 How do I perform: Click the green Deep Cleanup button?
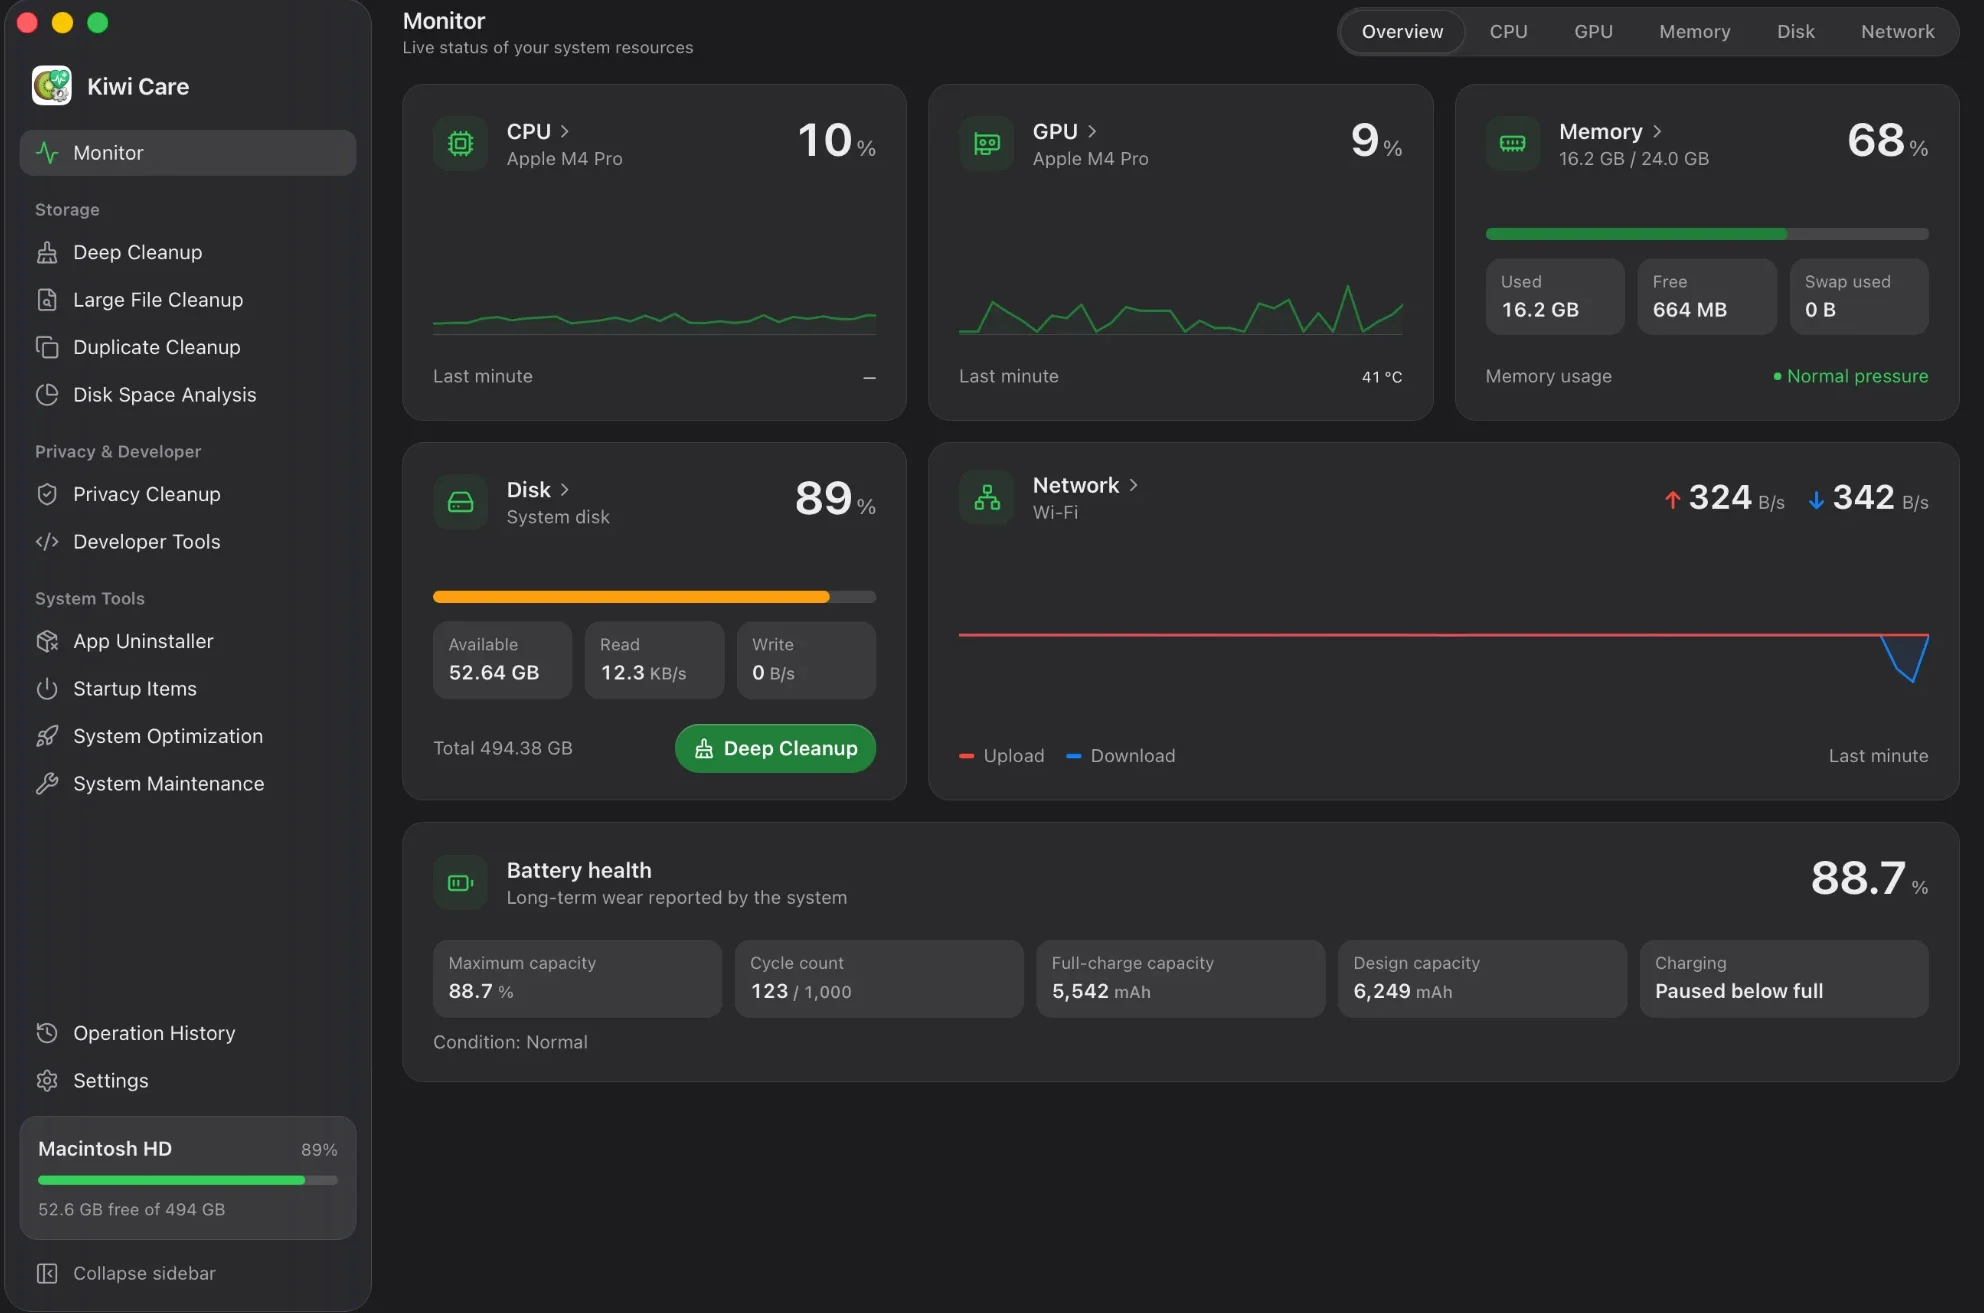click(x=775, y=748)
